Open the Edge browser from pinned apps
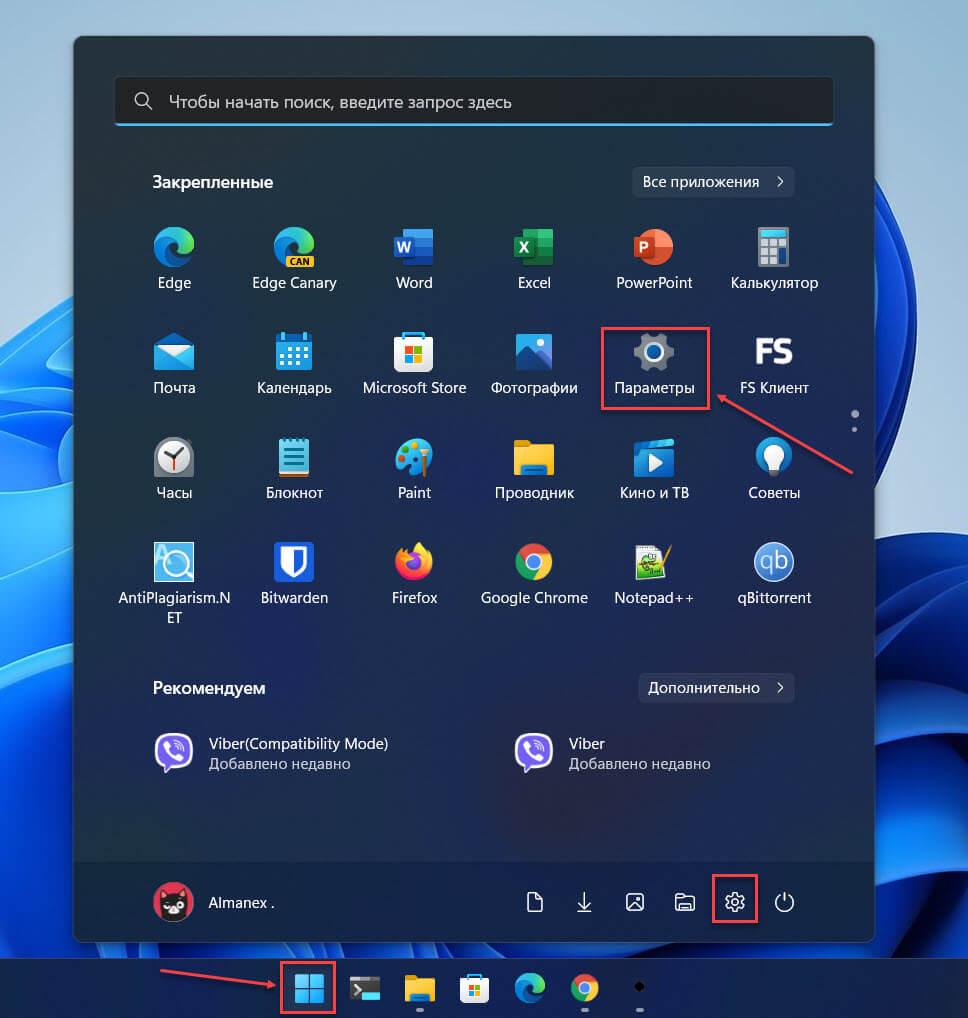The width and height of the screenshot is (968, 1018). (x=174, y=258)
